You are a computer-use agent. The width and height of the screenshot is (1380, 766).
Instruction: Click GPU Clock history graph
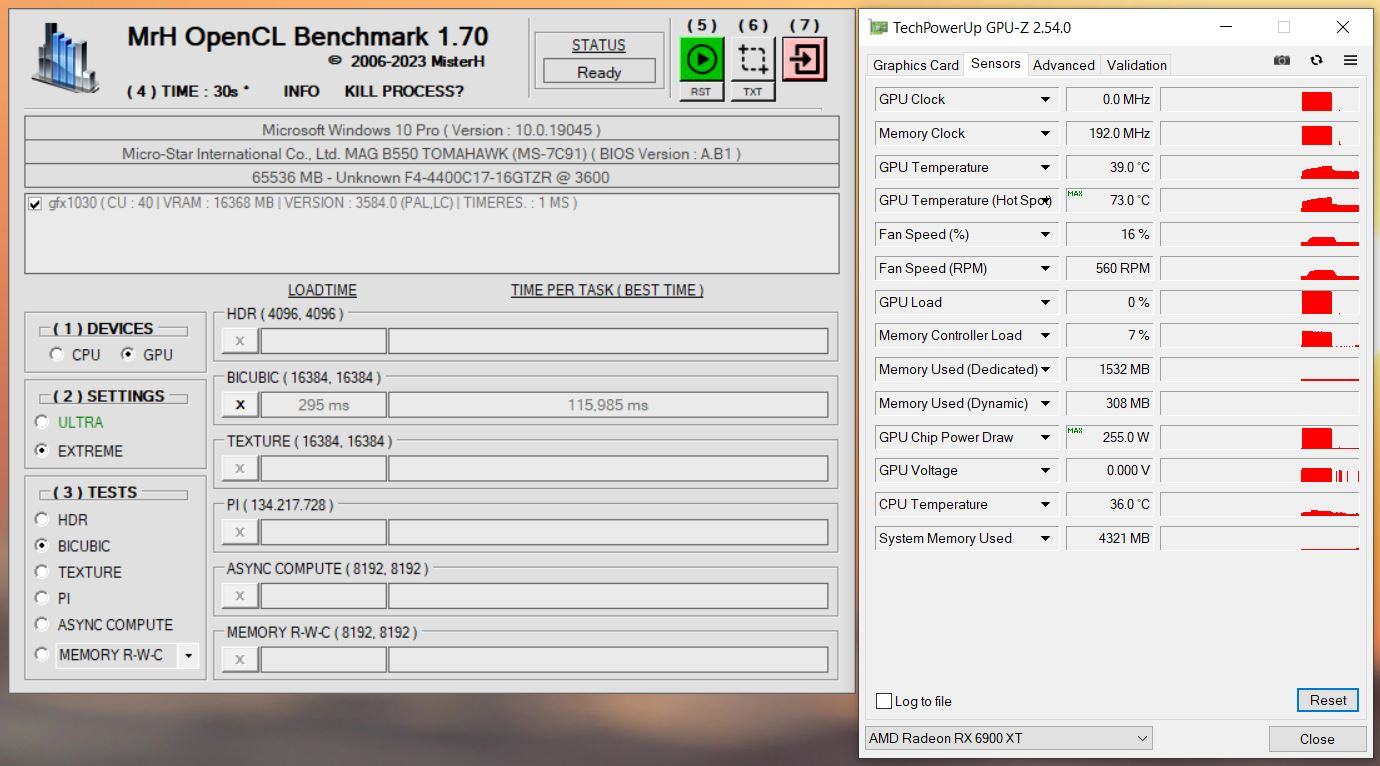click(1259, 99)
